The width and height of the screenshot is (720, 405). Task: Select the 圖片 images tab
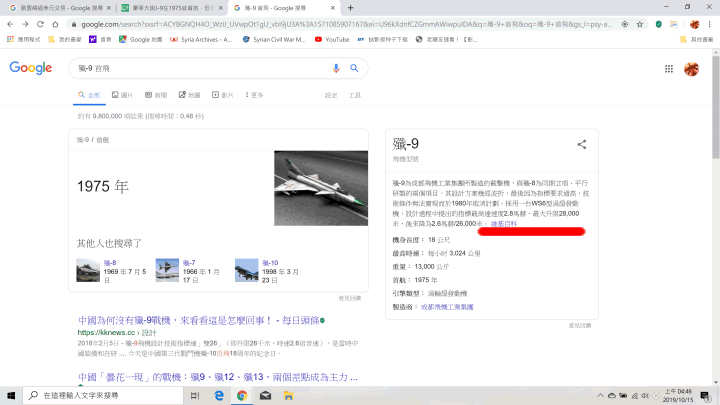click(122, 95)
